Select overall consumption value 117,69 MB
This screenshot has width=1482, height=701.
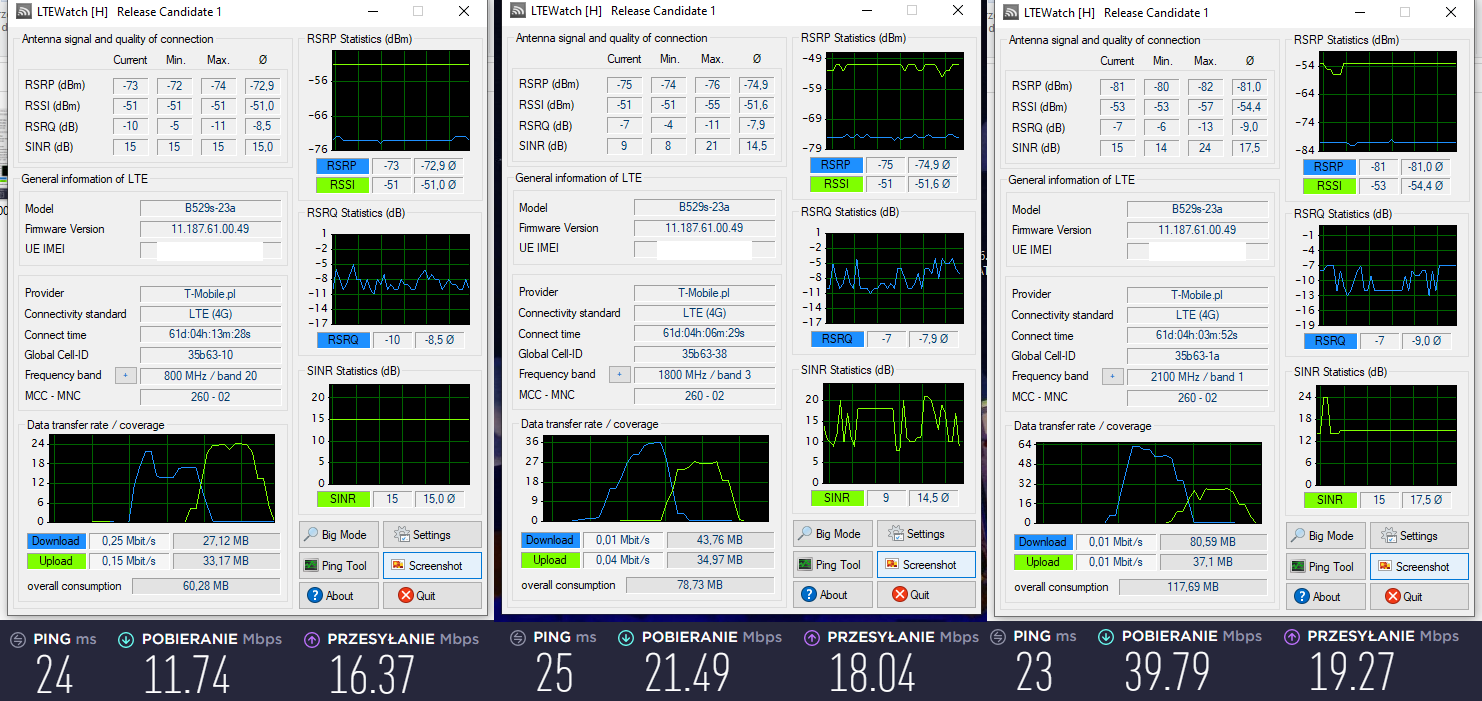click(x=1193, y=587)
